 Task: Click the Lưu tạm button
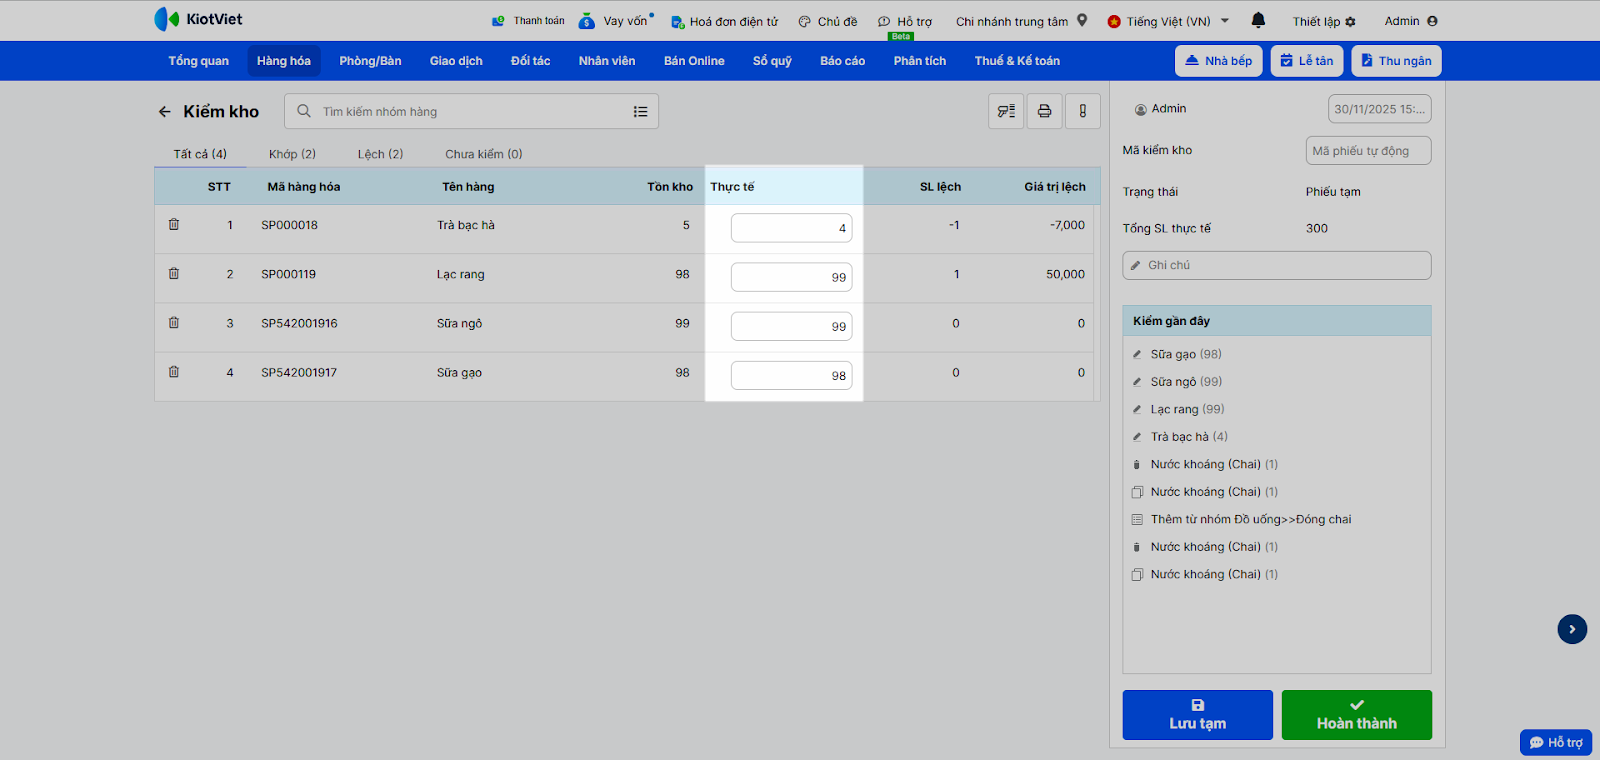tap(1197, 715)
